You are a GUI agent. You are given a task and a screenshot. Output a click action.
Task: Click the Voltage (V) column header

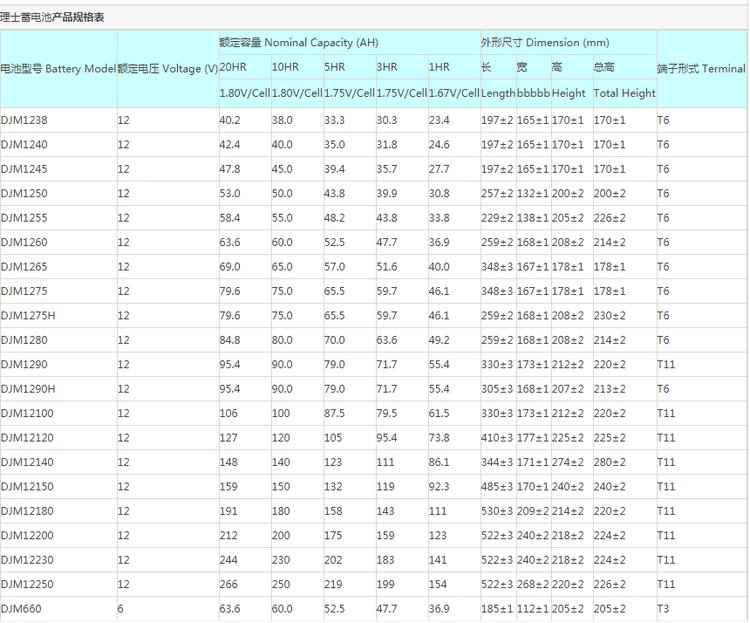167,69
